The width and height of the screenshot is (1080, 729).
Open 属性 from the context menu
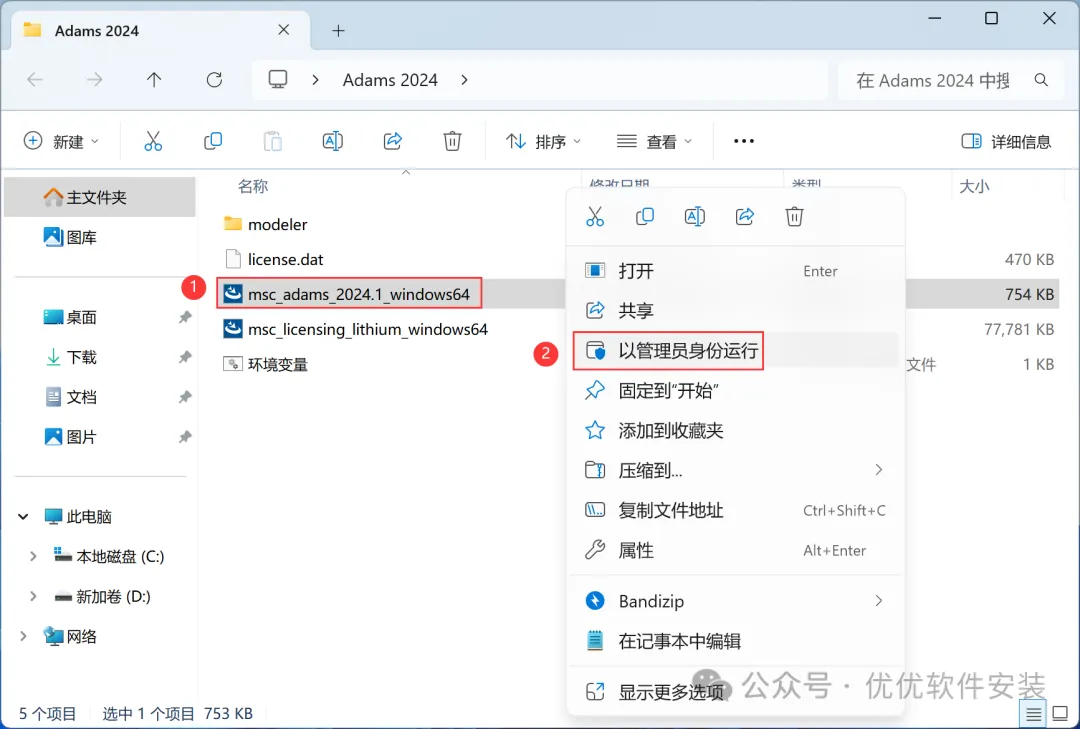tap(735, 550)
